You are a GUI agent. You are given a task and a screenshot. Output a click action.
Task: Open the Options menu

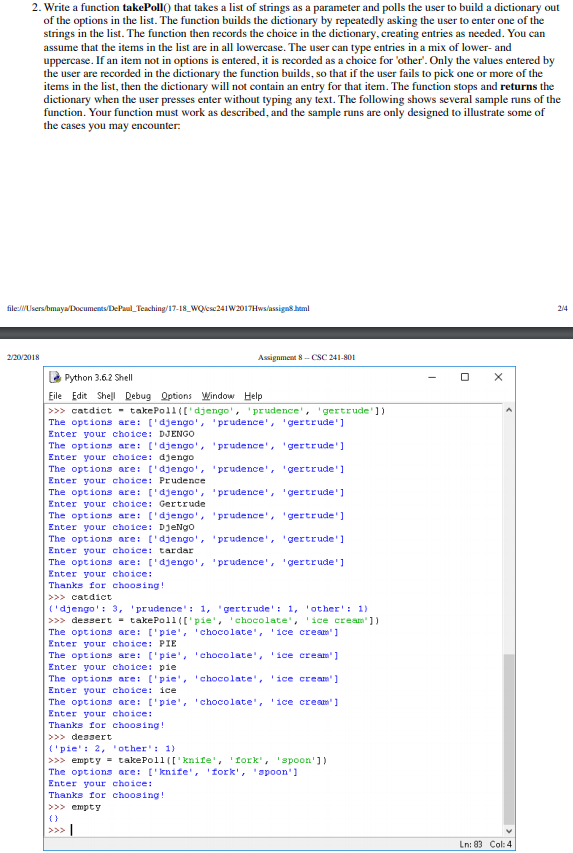point(176,395)
